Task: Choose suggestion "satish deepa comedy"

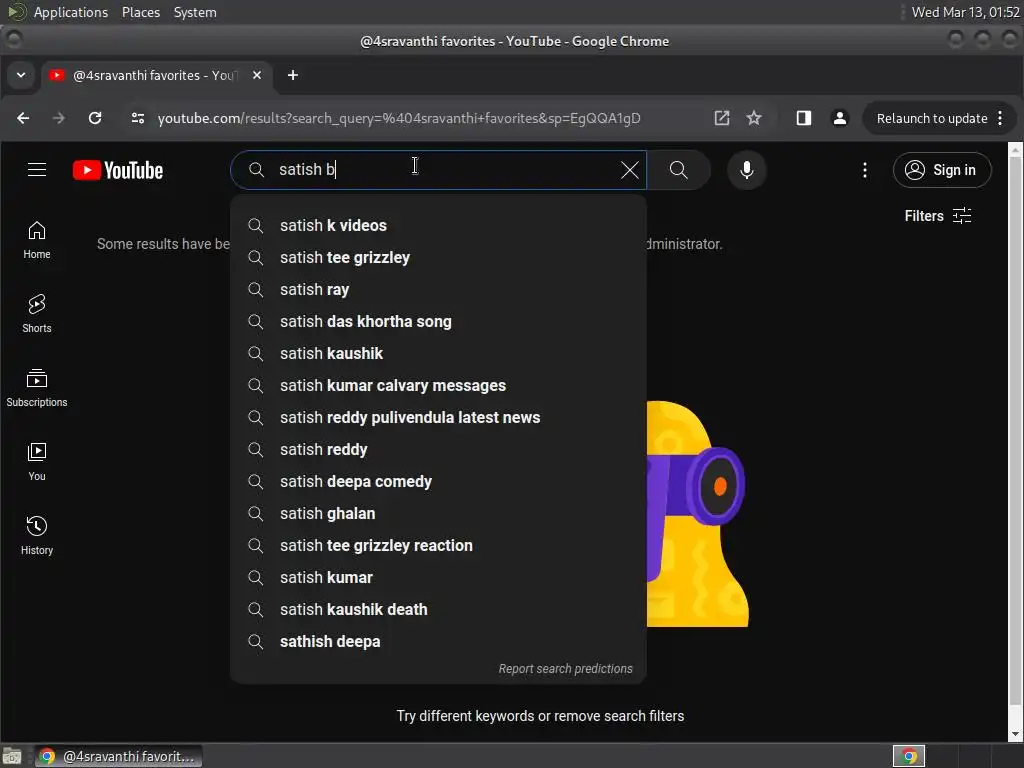Action: [438, 481]
